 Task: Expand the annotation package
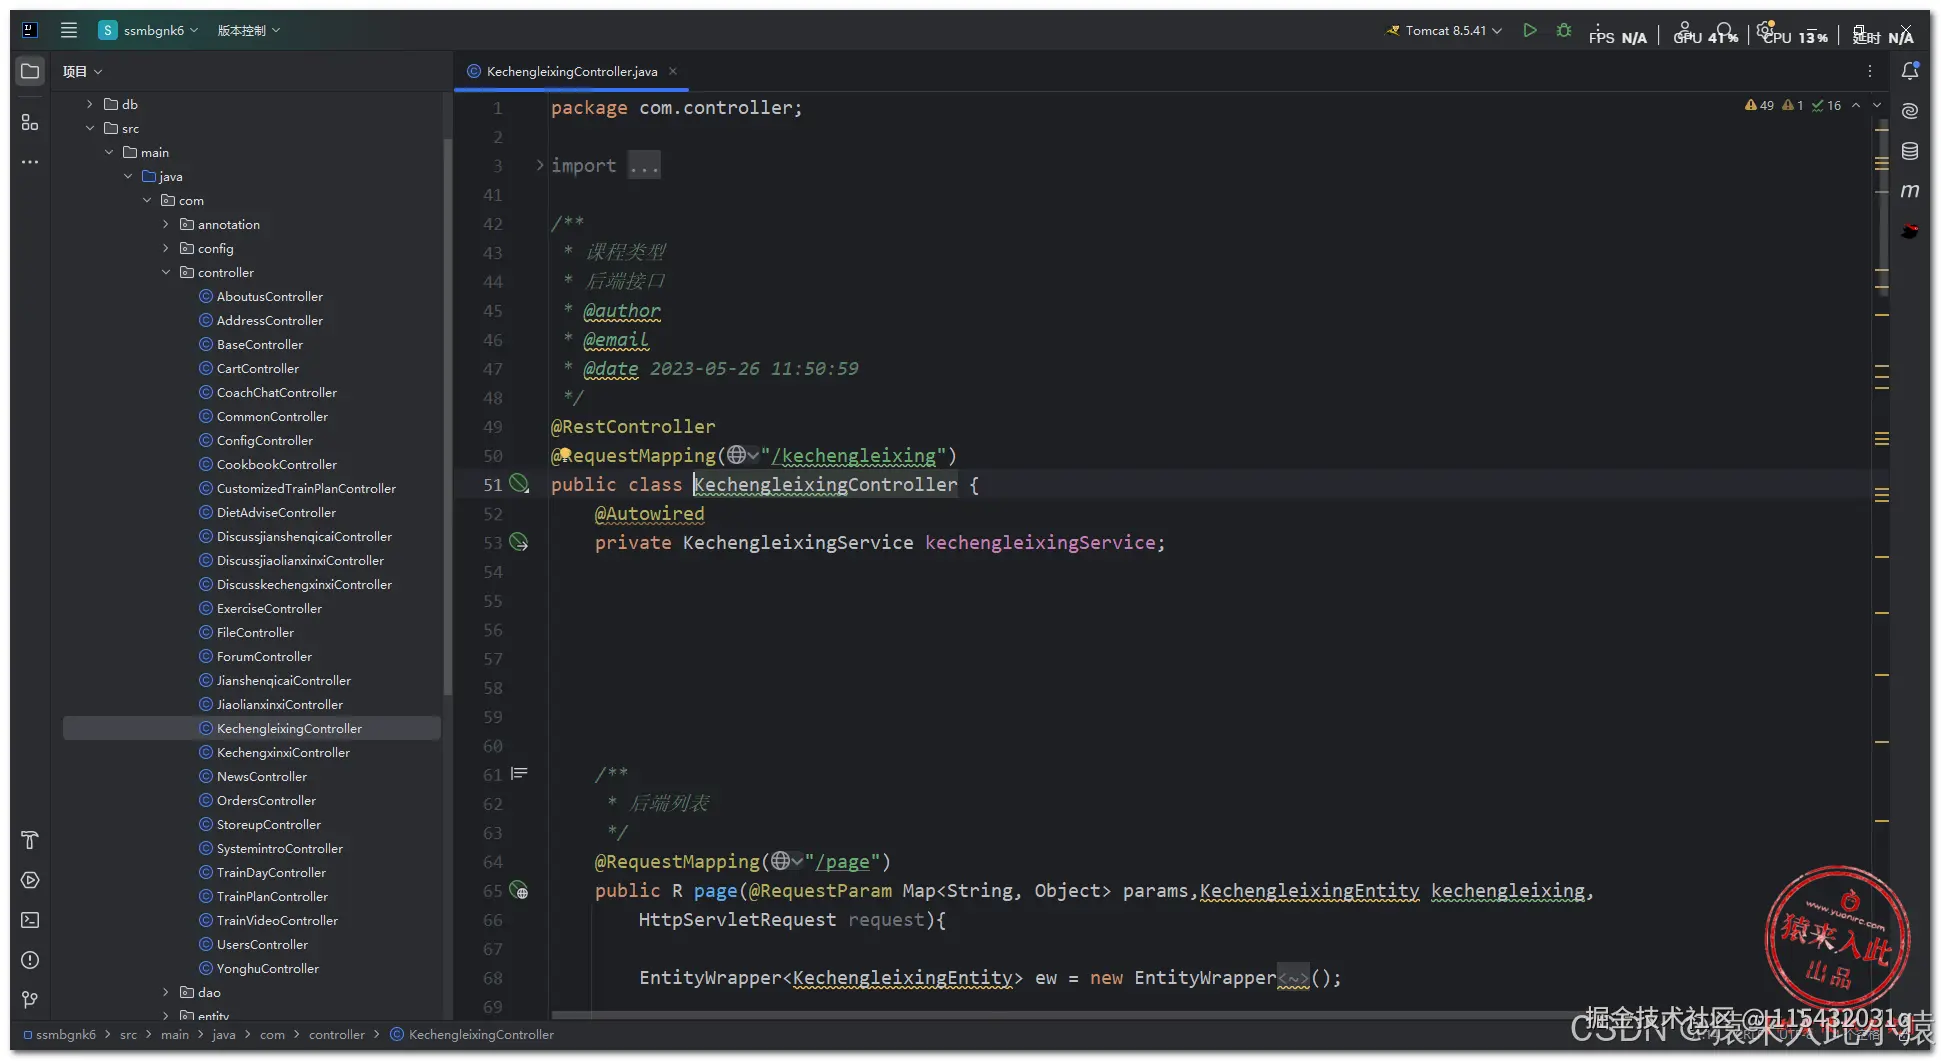[166, 224]
